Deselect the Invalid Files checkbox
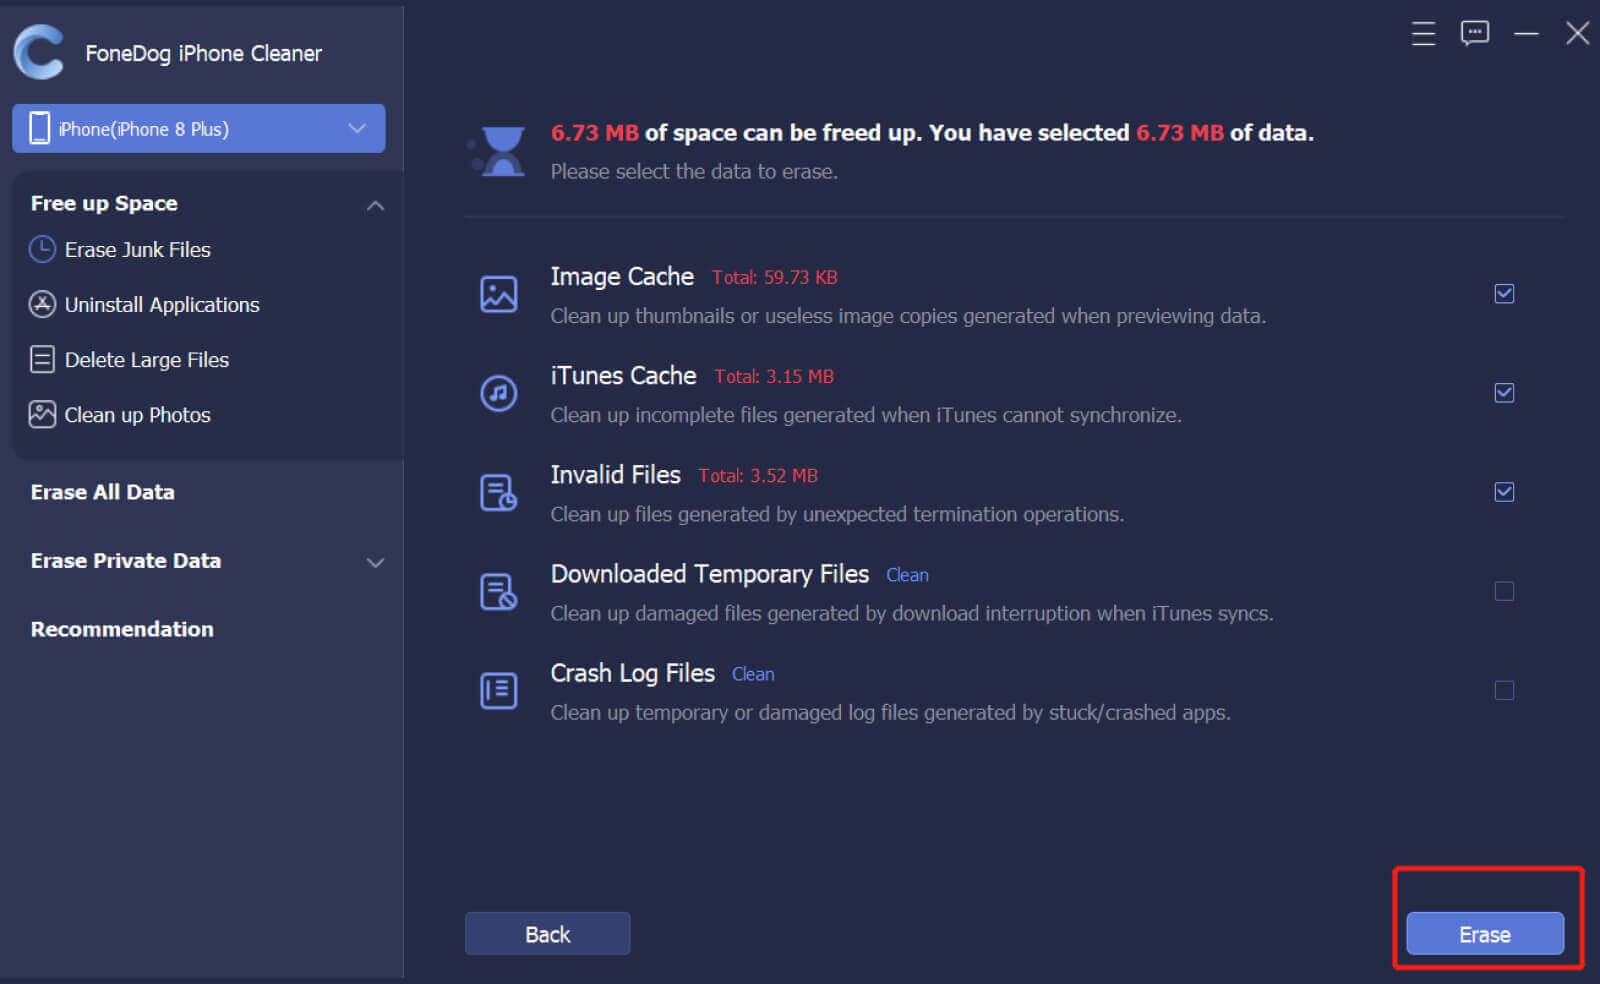 (1504, 492)
